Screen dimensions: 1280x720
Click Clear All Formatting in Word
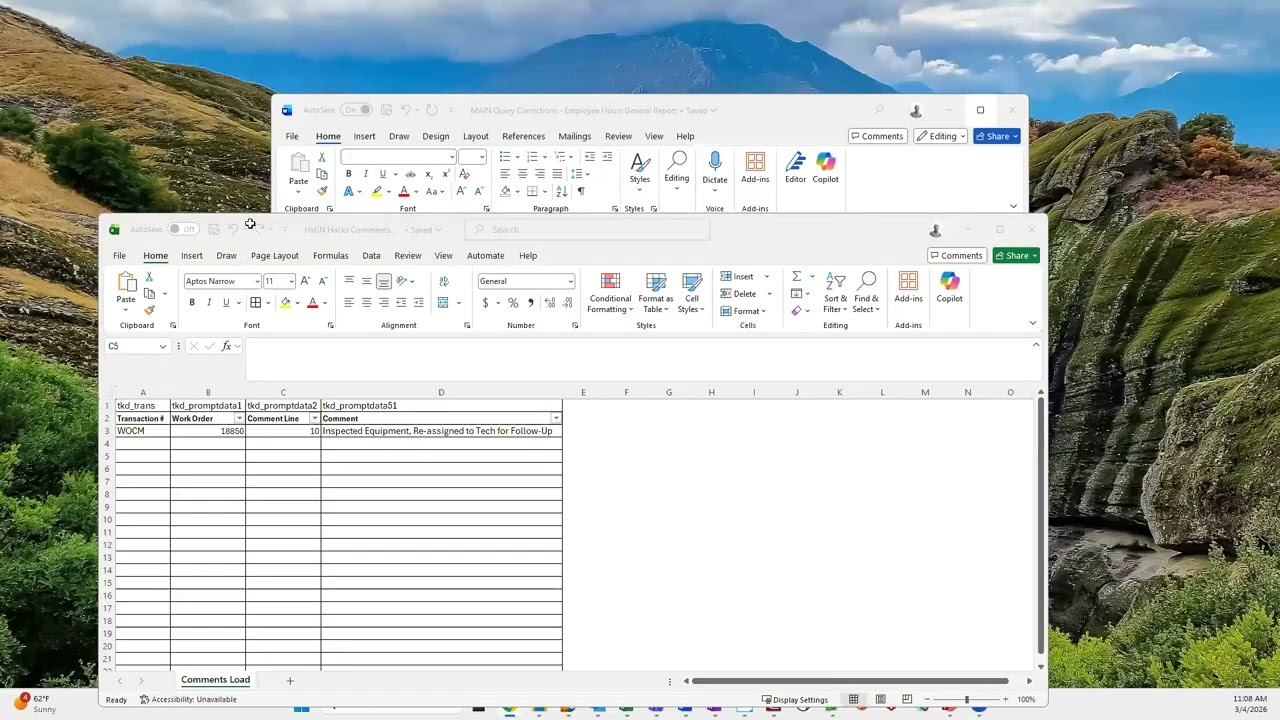click(x=464, y=174)
